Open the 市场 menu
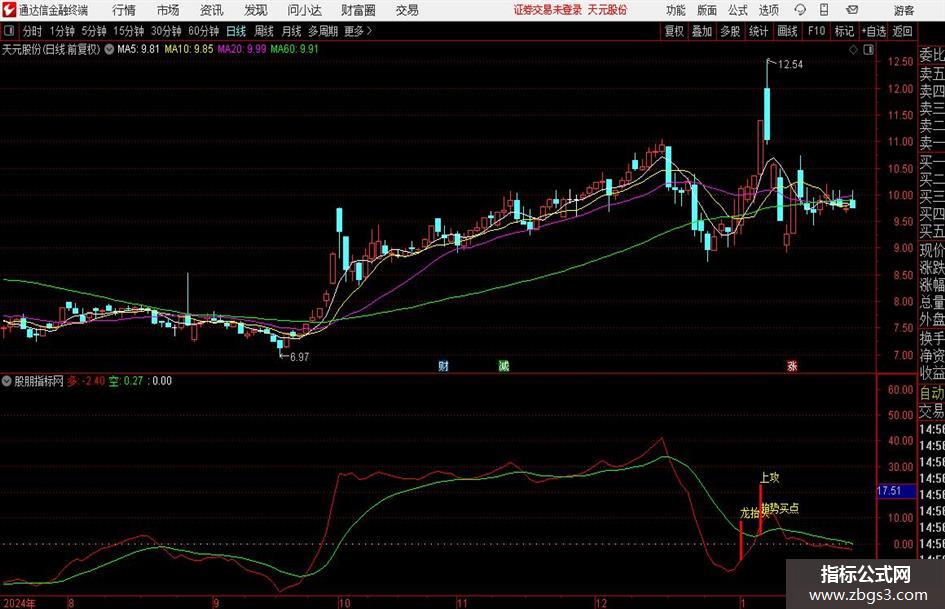This screenshot has width=945, height=609. click(168, 10)
